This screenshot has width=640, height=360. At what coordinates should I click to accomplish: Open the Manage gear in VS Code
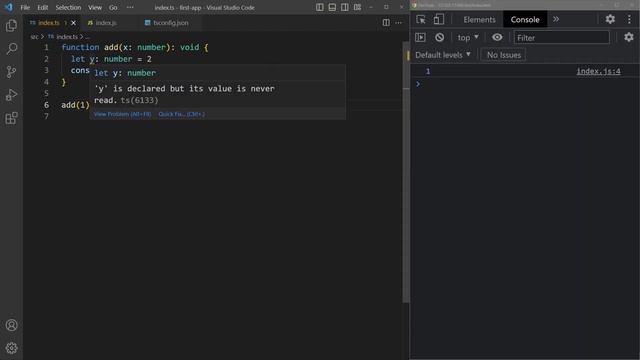tap(11, 348)
